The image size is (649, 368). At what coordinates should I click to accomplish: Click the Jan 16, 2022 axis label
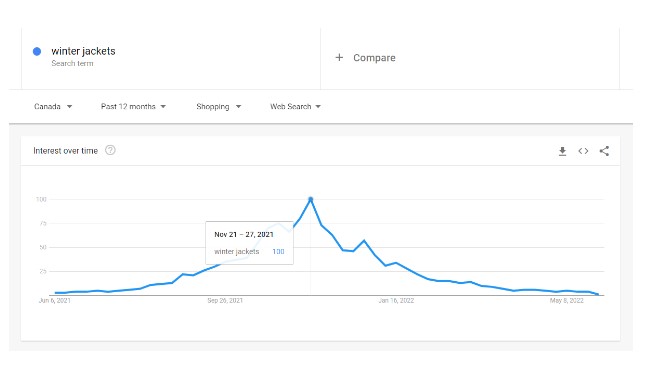tap(396, 301)
